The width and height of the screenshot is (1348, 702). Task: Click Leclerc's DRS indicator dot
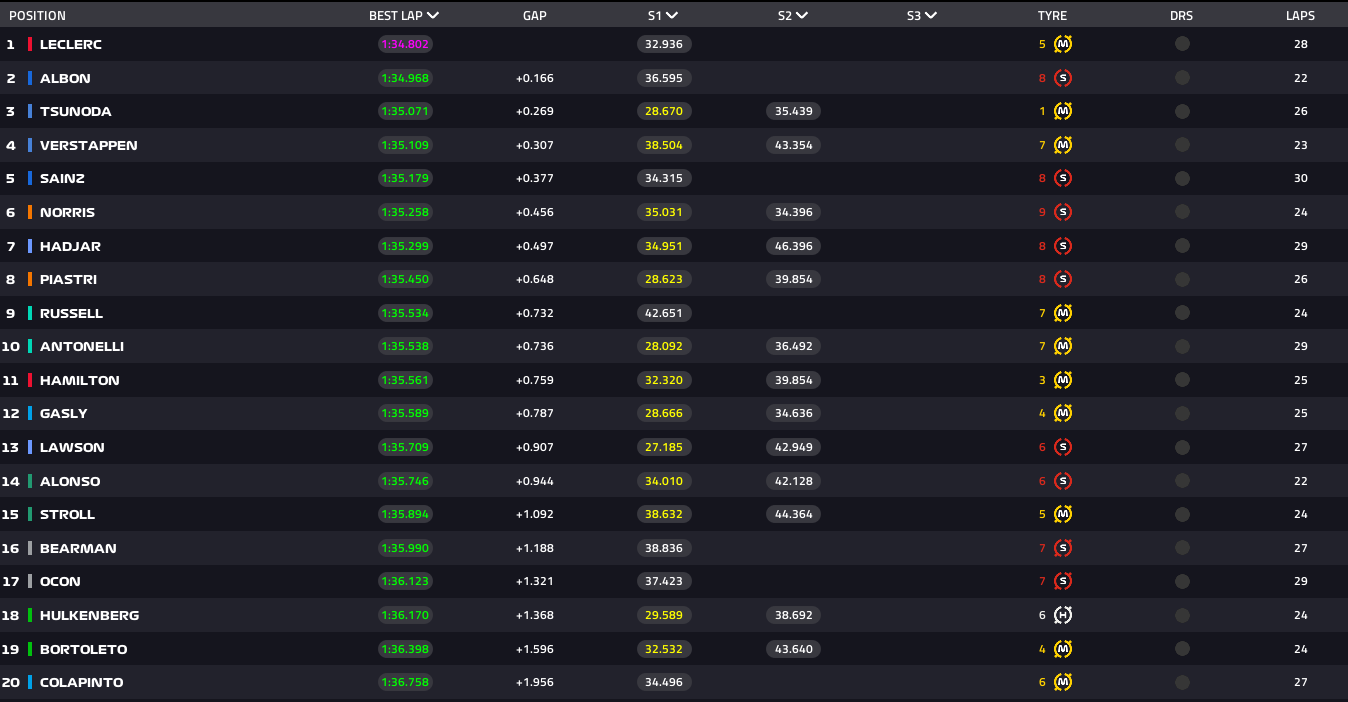[x=1182, y=44]
